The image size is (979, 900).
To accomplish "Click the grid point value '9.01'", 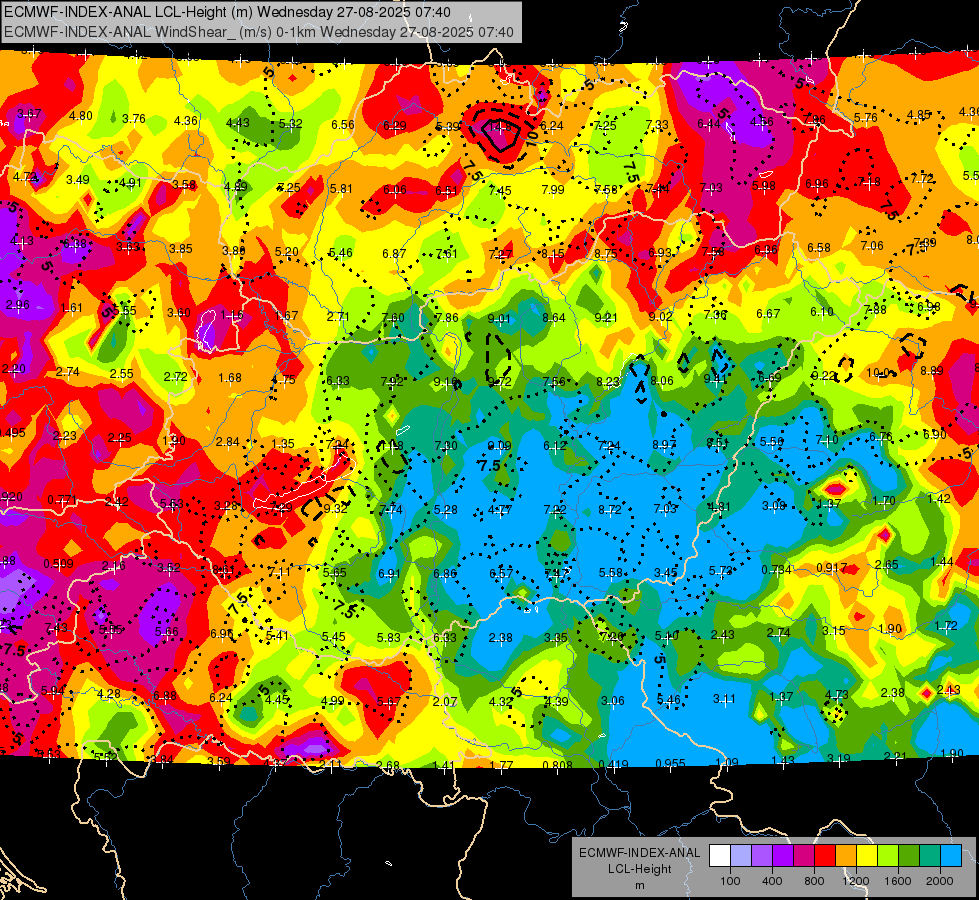I will [499, 319].
